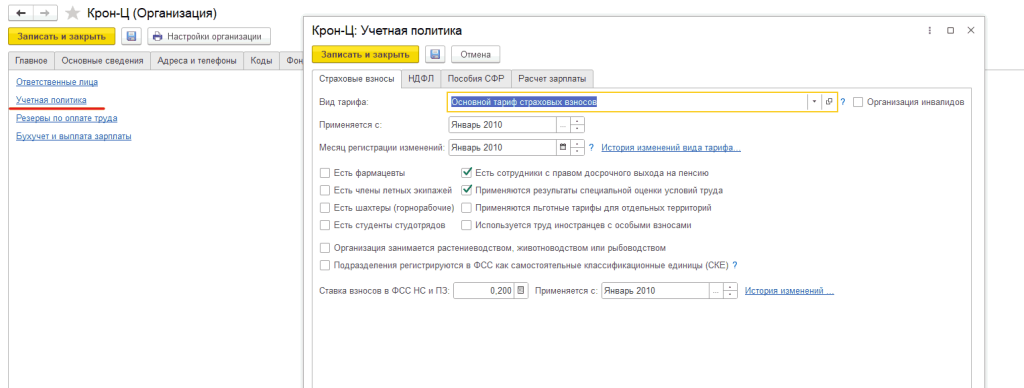The image size is (1024, 388).
Task: Maximize the Учетная политика dialog
Action: pos(950,31)
